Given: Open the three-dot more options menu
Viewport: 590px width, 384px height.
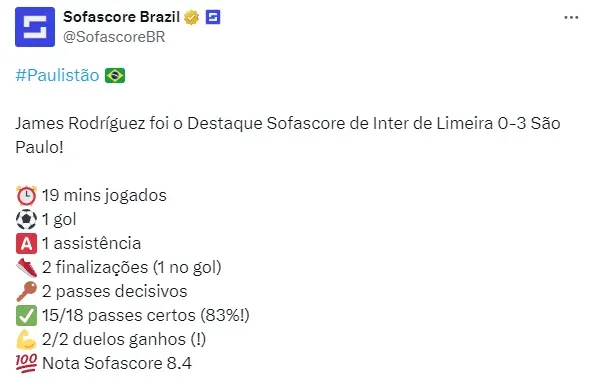Looking at the screenshot, I should 571,17.
